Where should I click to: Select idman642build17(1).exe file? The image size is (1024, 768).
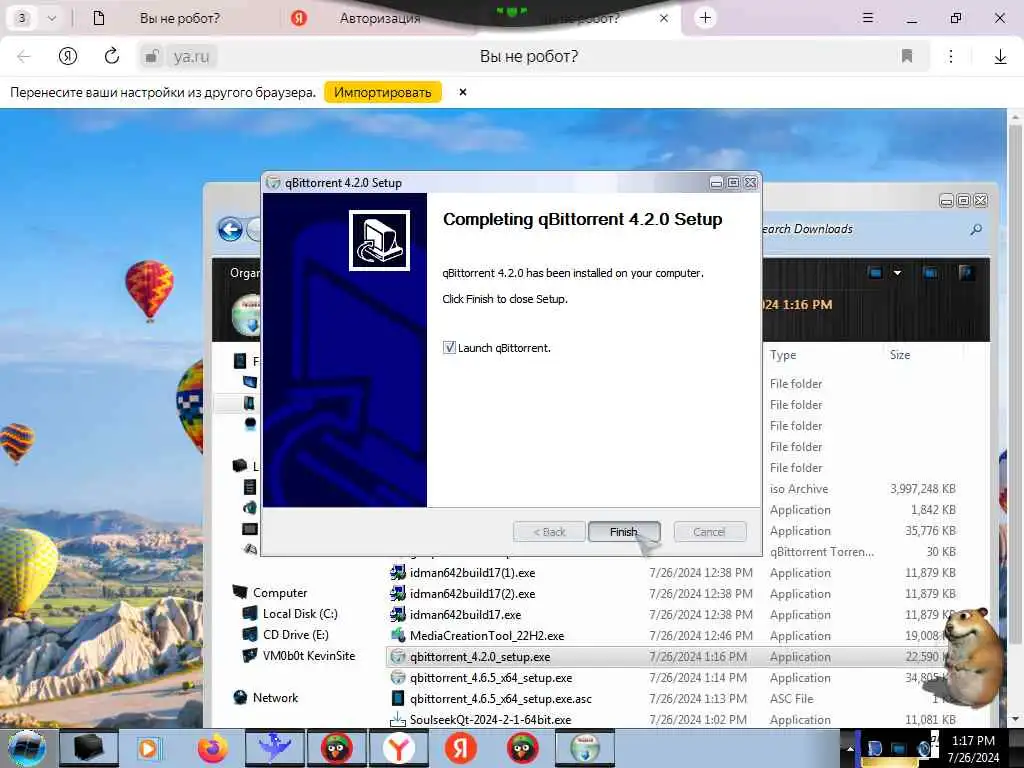coord(472,573)
